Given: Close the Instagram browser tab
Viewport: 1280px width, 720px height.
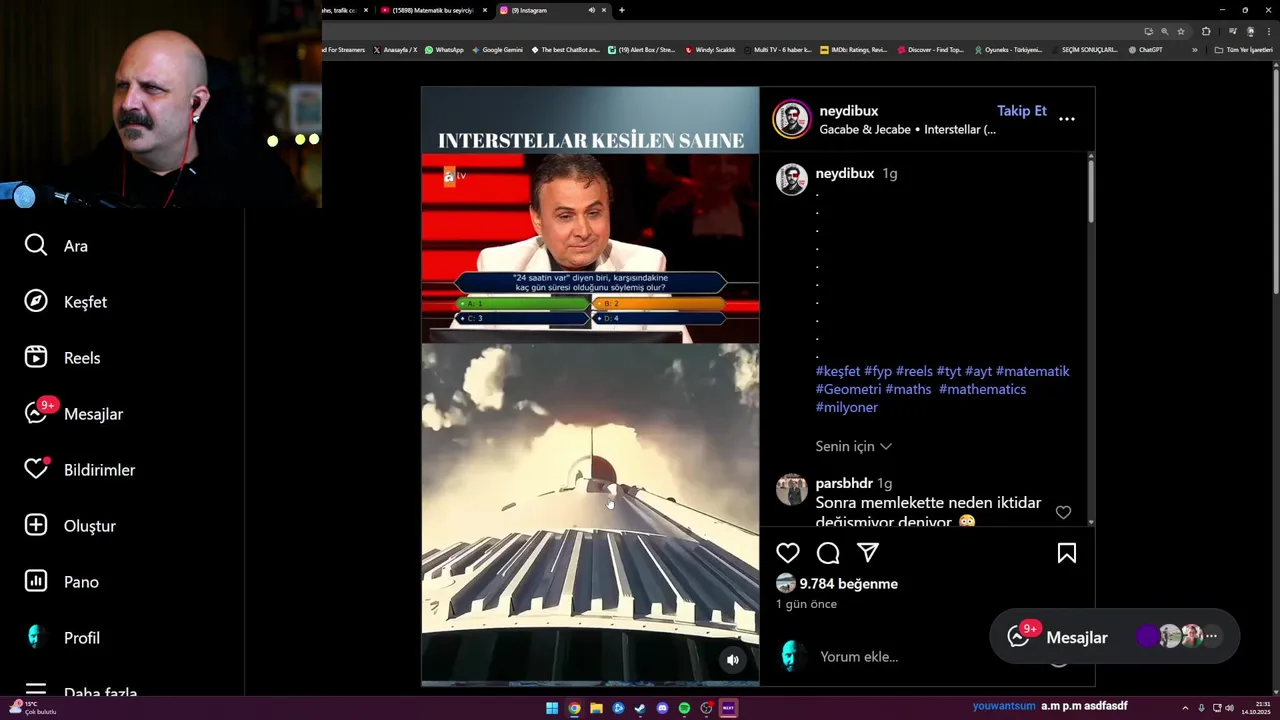Looking at the screenshot, I should click(x=603, y=10).
